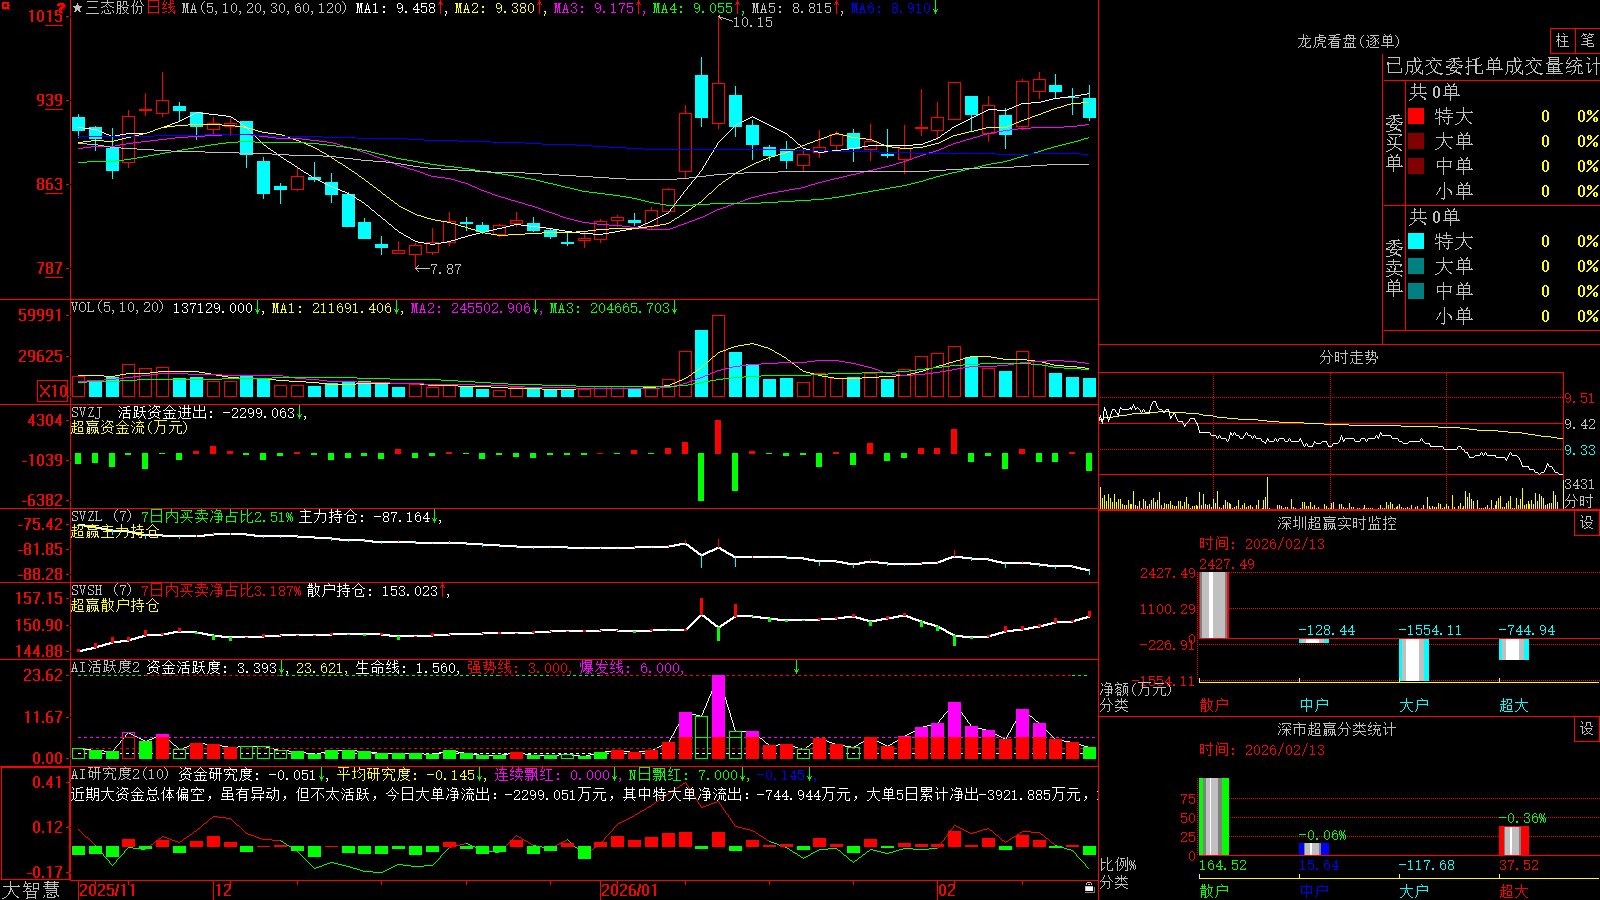Screen dimensions: 1600x900
Task: Click the VOL(5,10,20) indicator label
Action: tap(117, 308)
